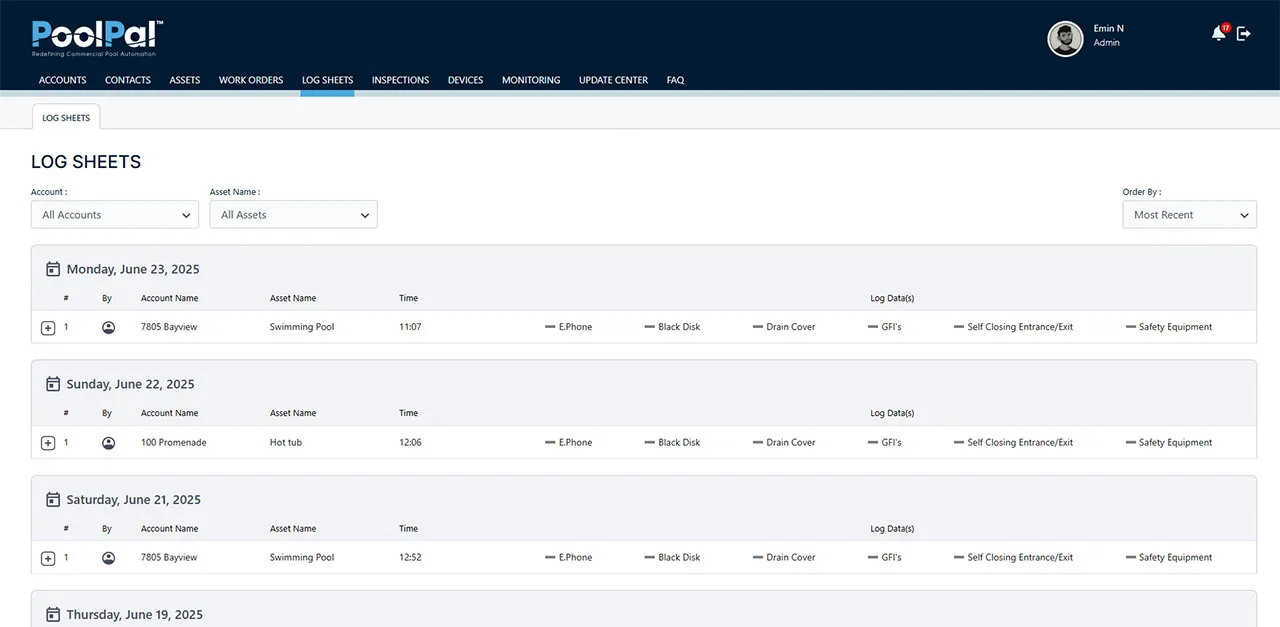
Task: Go to the Work Orders menu
Action: click(x=251, y=80)
